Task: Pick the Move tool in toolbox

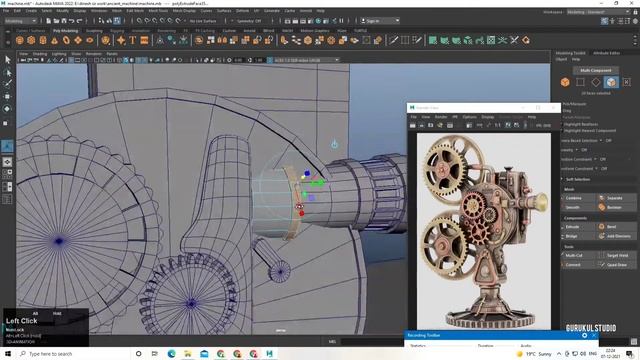Action: [x=7, y=96]
